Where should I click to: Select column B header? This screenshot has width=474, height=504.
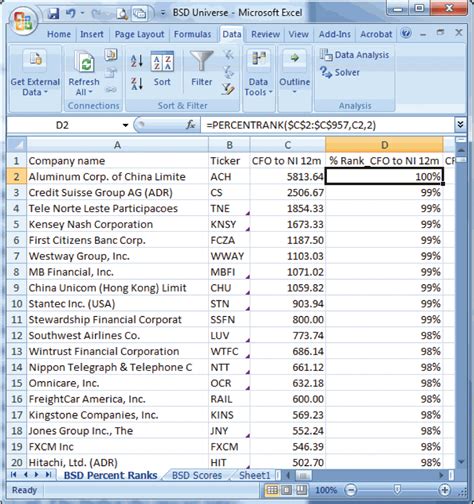click(x=229, y=145)
